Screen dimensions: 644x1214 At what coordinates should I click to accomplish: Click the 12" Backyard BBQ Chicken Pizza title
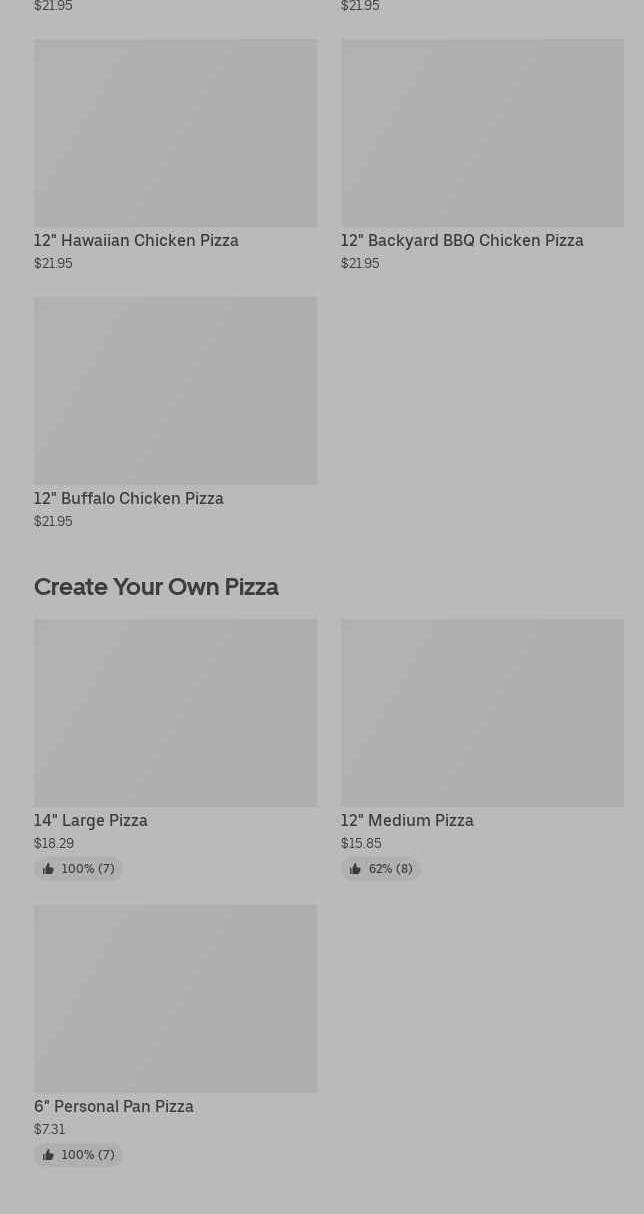pos(462,241)
